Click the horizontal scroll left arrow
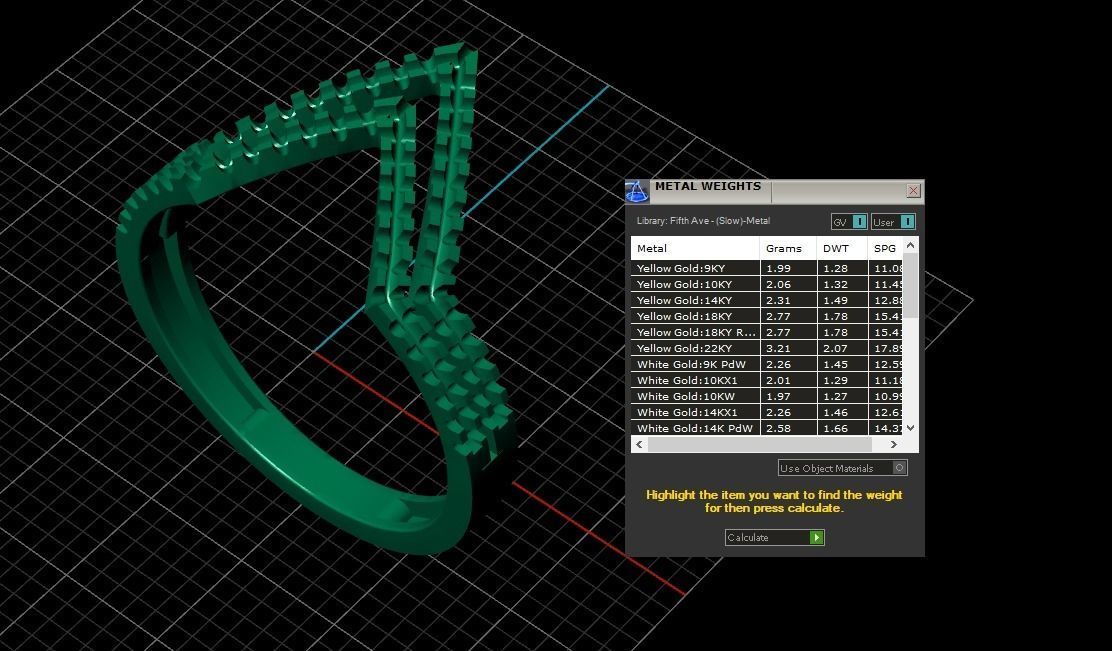1112x651 pixels. tap(639, 445)
